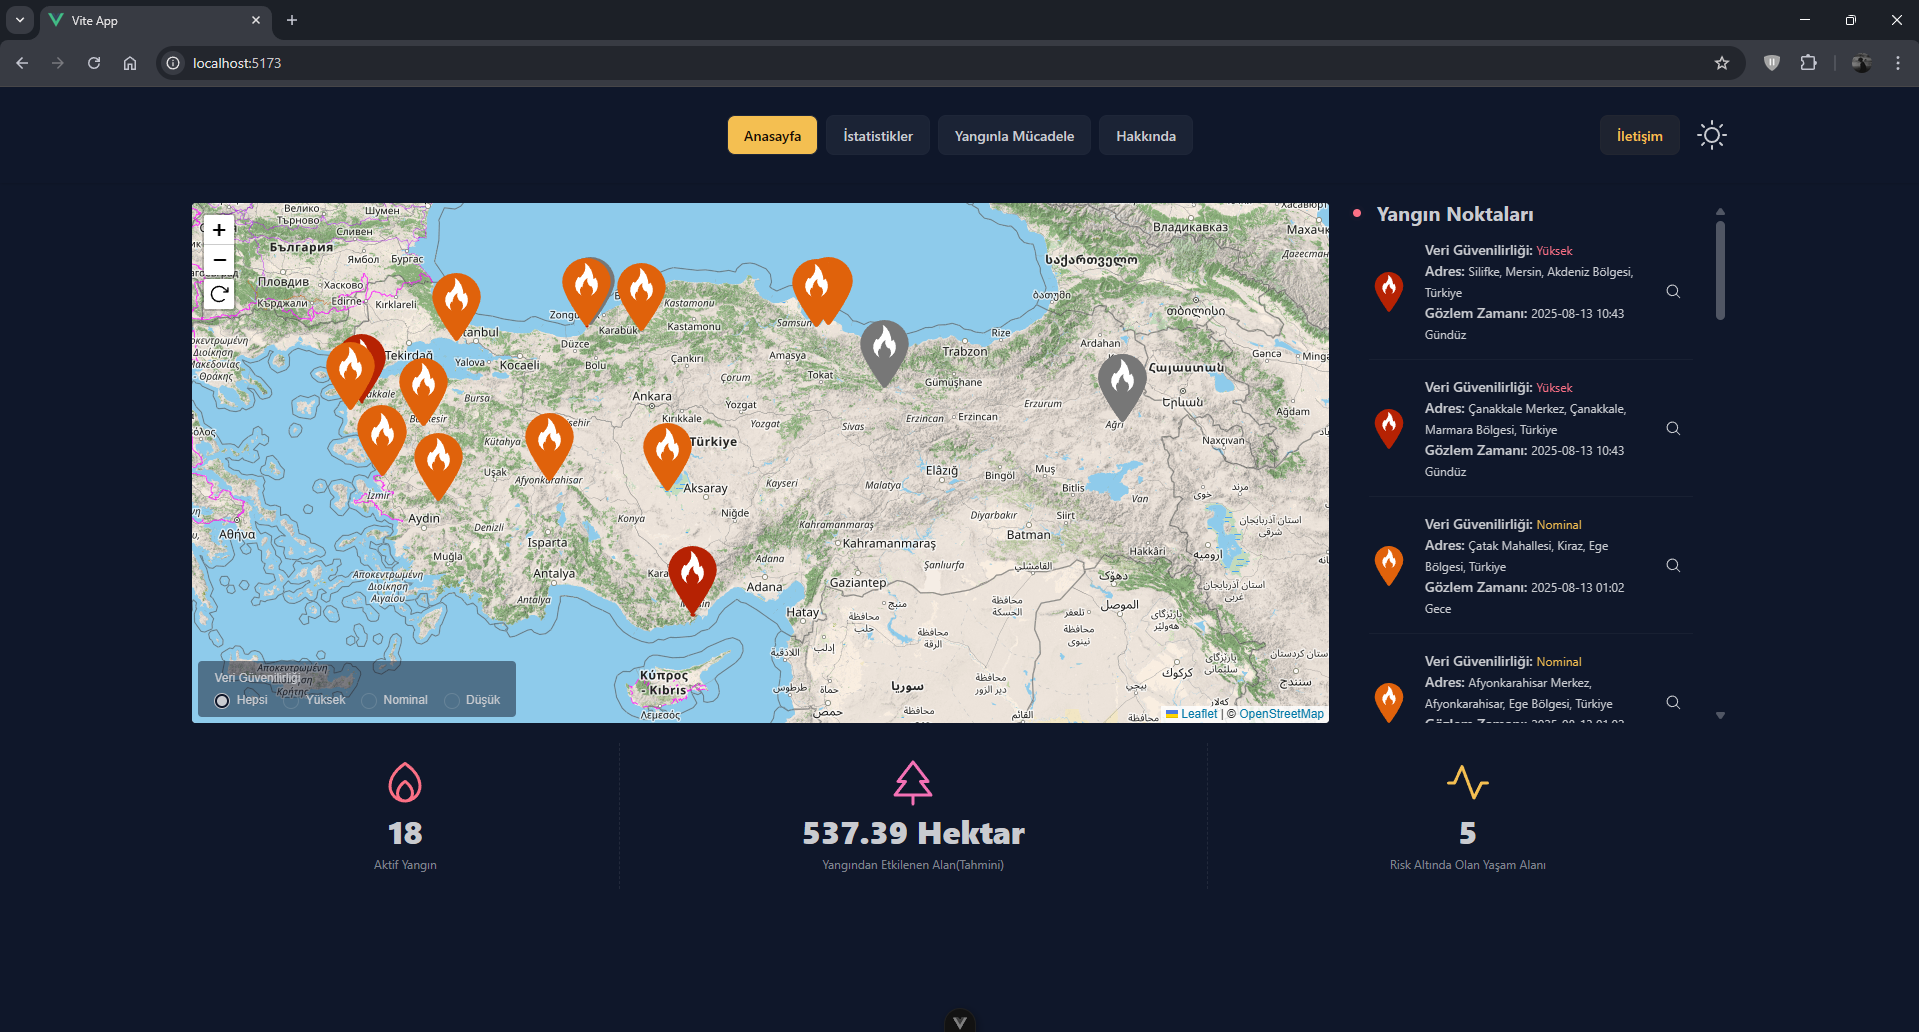1919x1032 pixels.
Task: Zoom out on the fire map
Action: tap(219, 260)
